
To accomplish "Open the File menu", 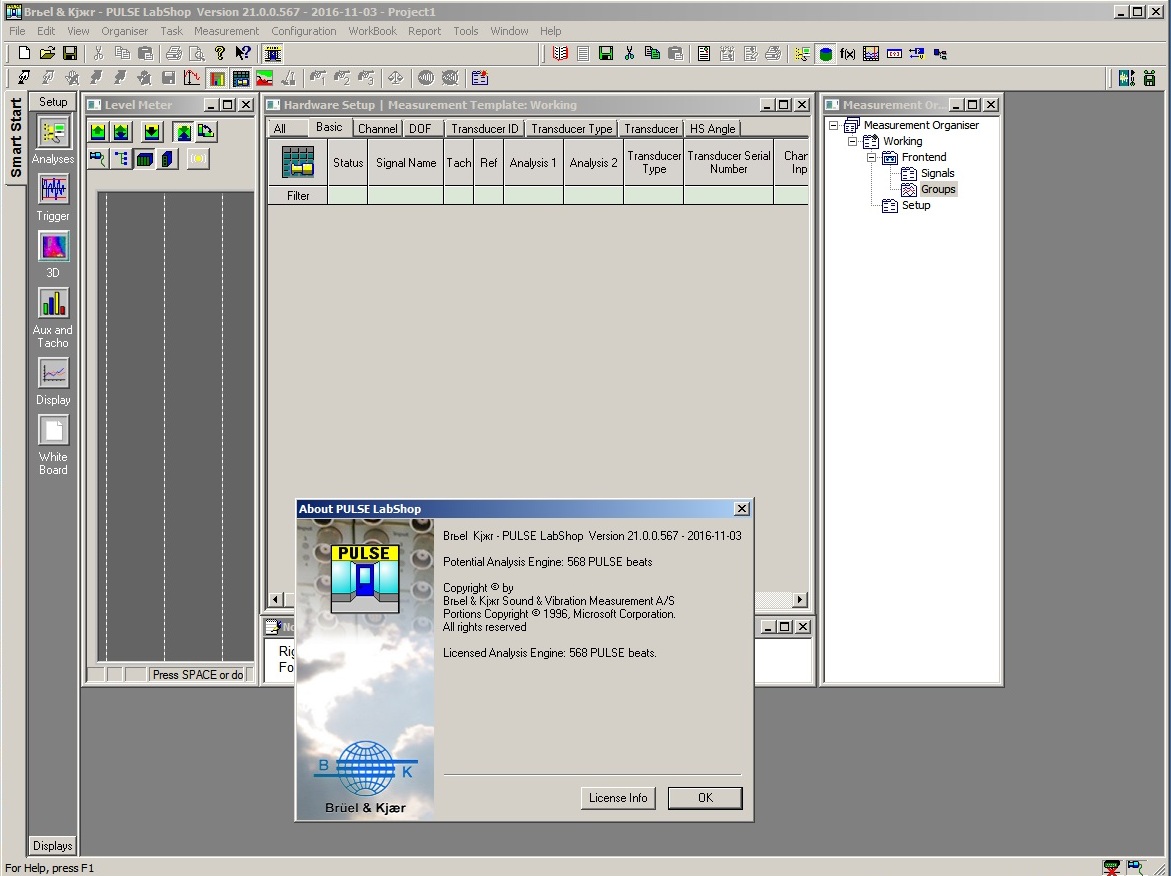I will (16, 31).
